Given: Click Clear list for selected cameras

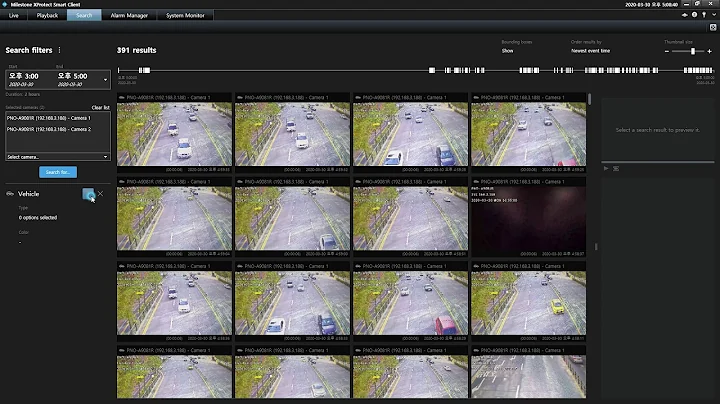Looking at the screenshot, I should pos(101,107).
